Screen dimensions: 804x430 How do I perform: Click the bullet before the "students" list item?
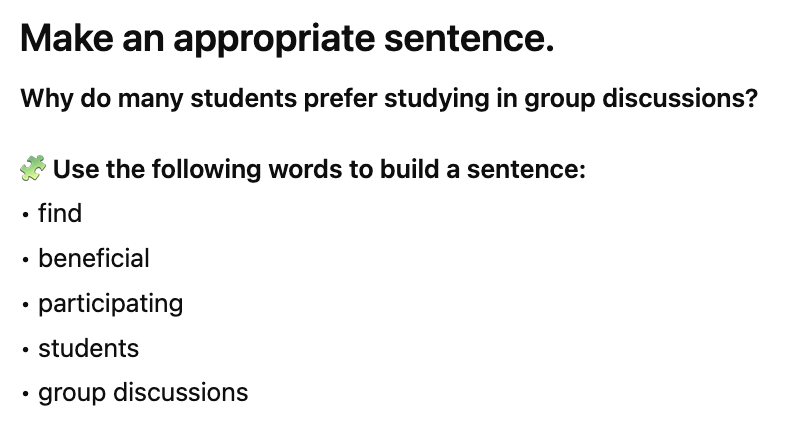click(x=24, y=349)
